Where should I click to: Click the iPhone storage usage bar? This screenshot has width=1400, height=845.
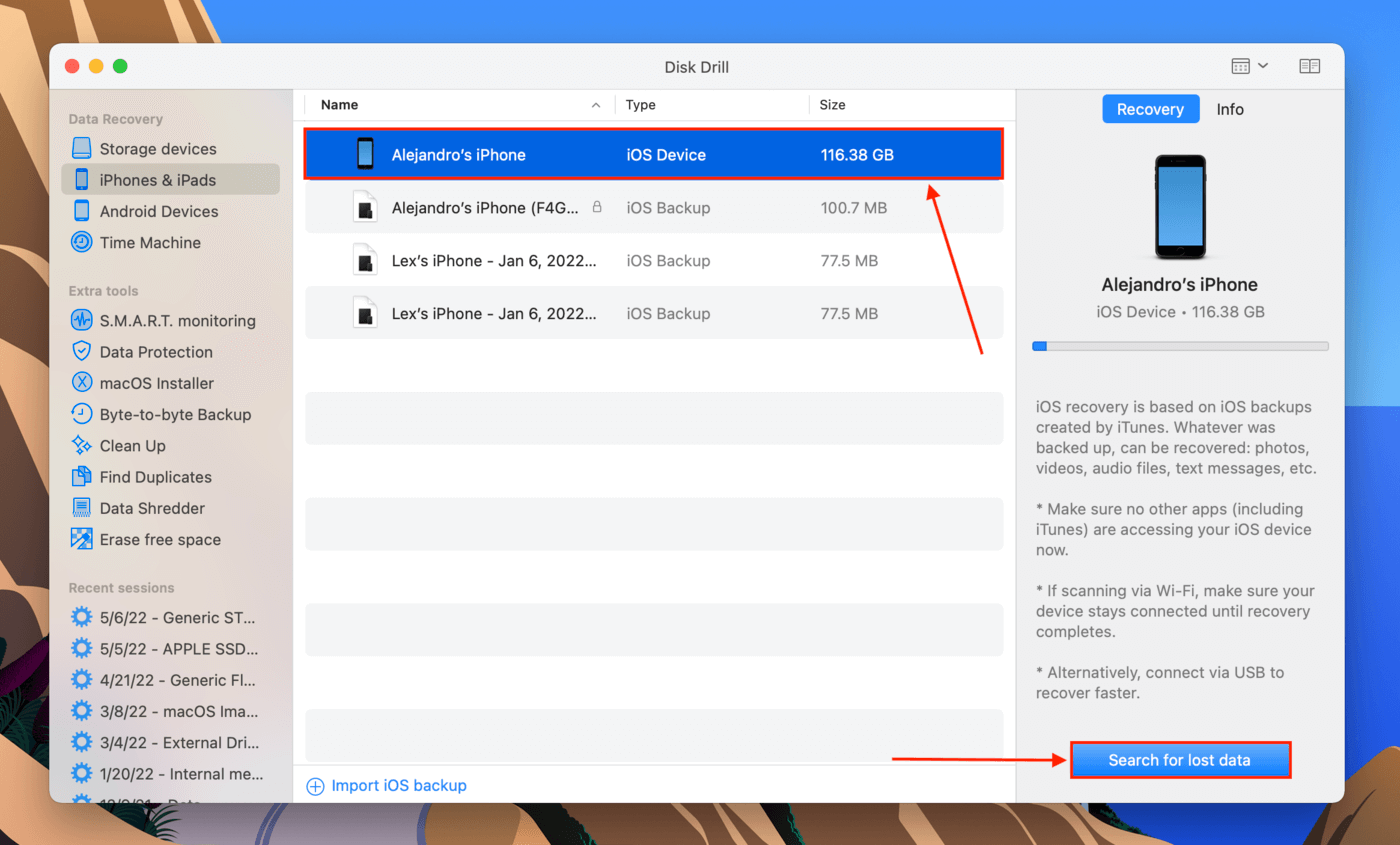tap(1180, 346)
